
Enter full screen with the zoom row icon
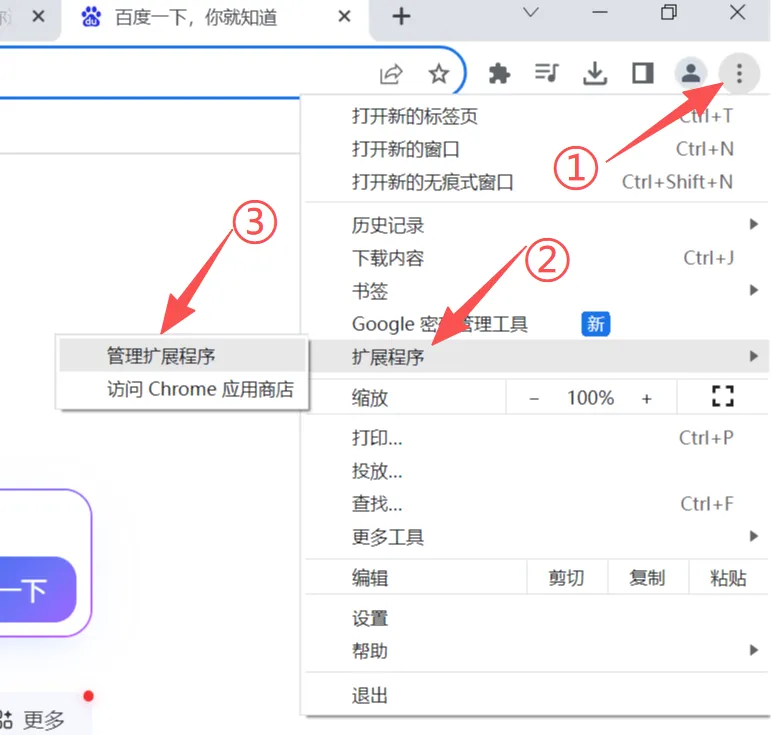coord(722,396)
